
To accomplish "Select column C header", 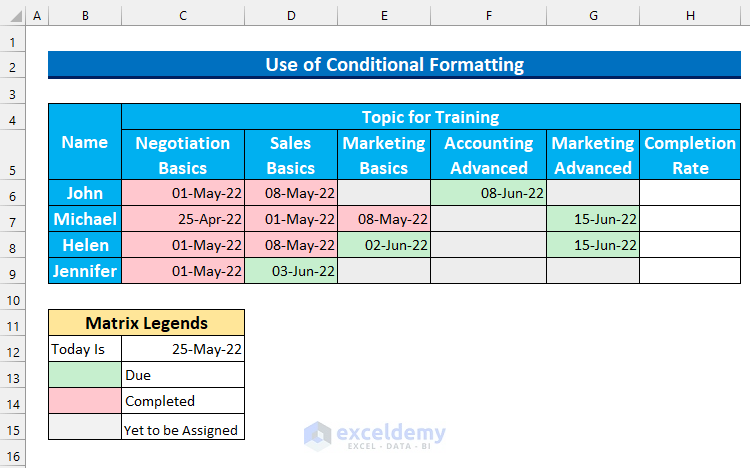I will pos(183,17).
